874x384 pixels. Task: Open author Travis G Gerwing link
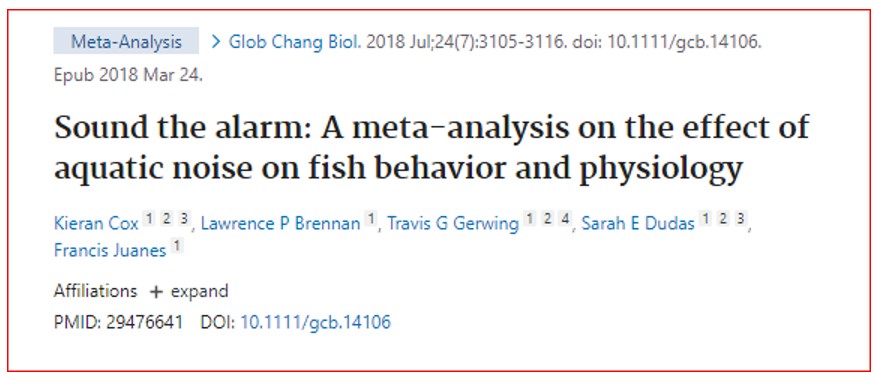coord(453,223)
